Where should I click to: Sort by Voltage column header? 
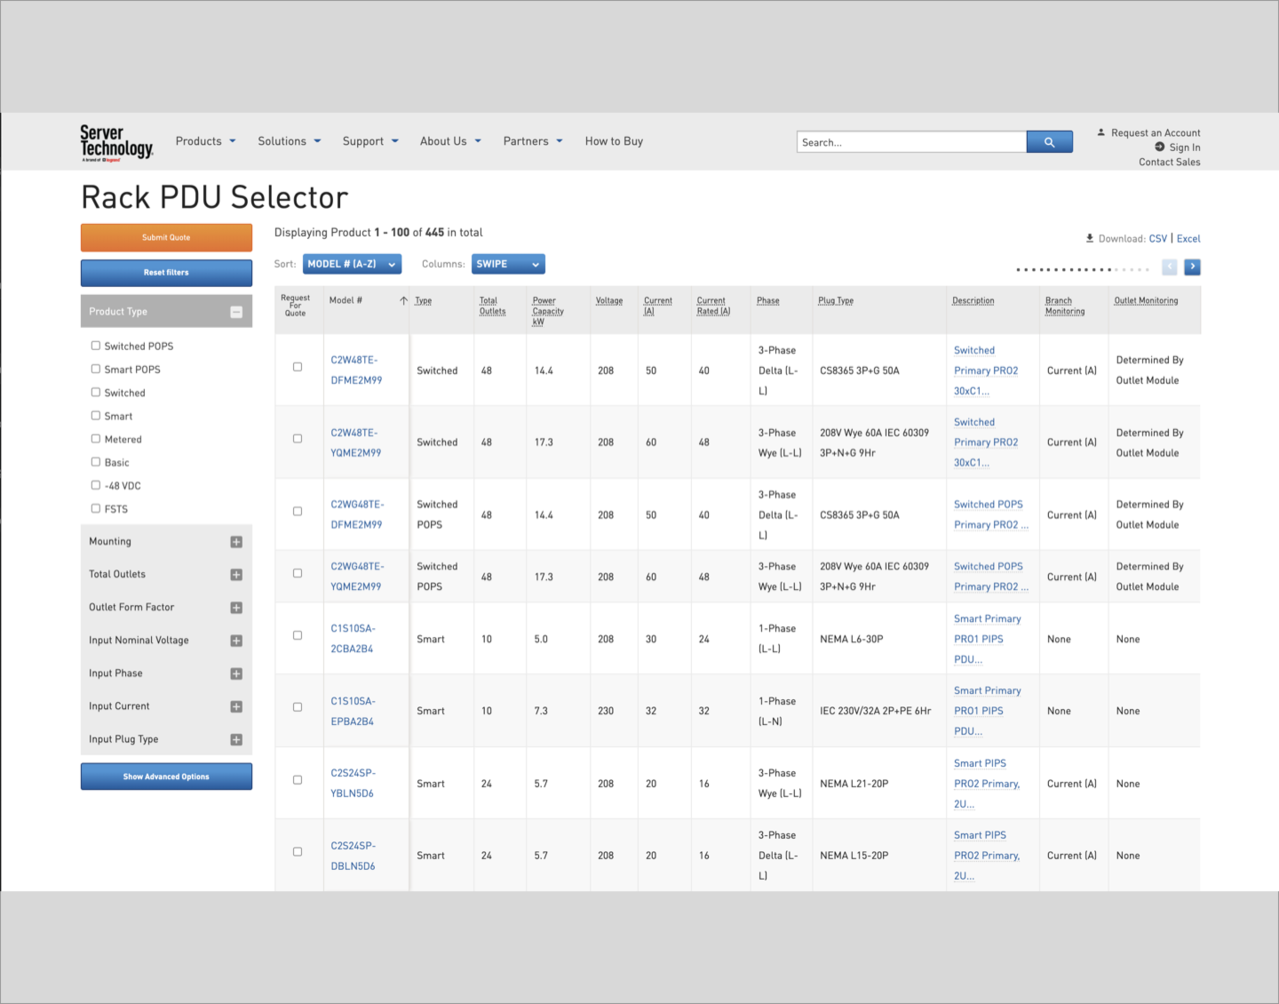[x=609, y=300]
